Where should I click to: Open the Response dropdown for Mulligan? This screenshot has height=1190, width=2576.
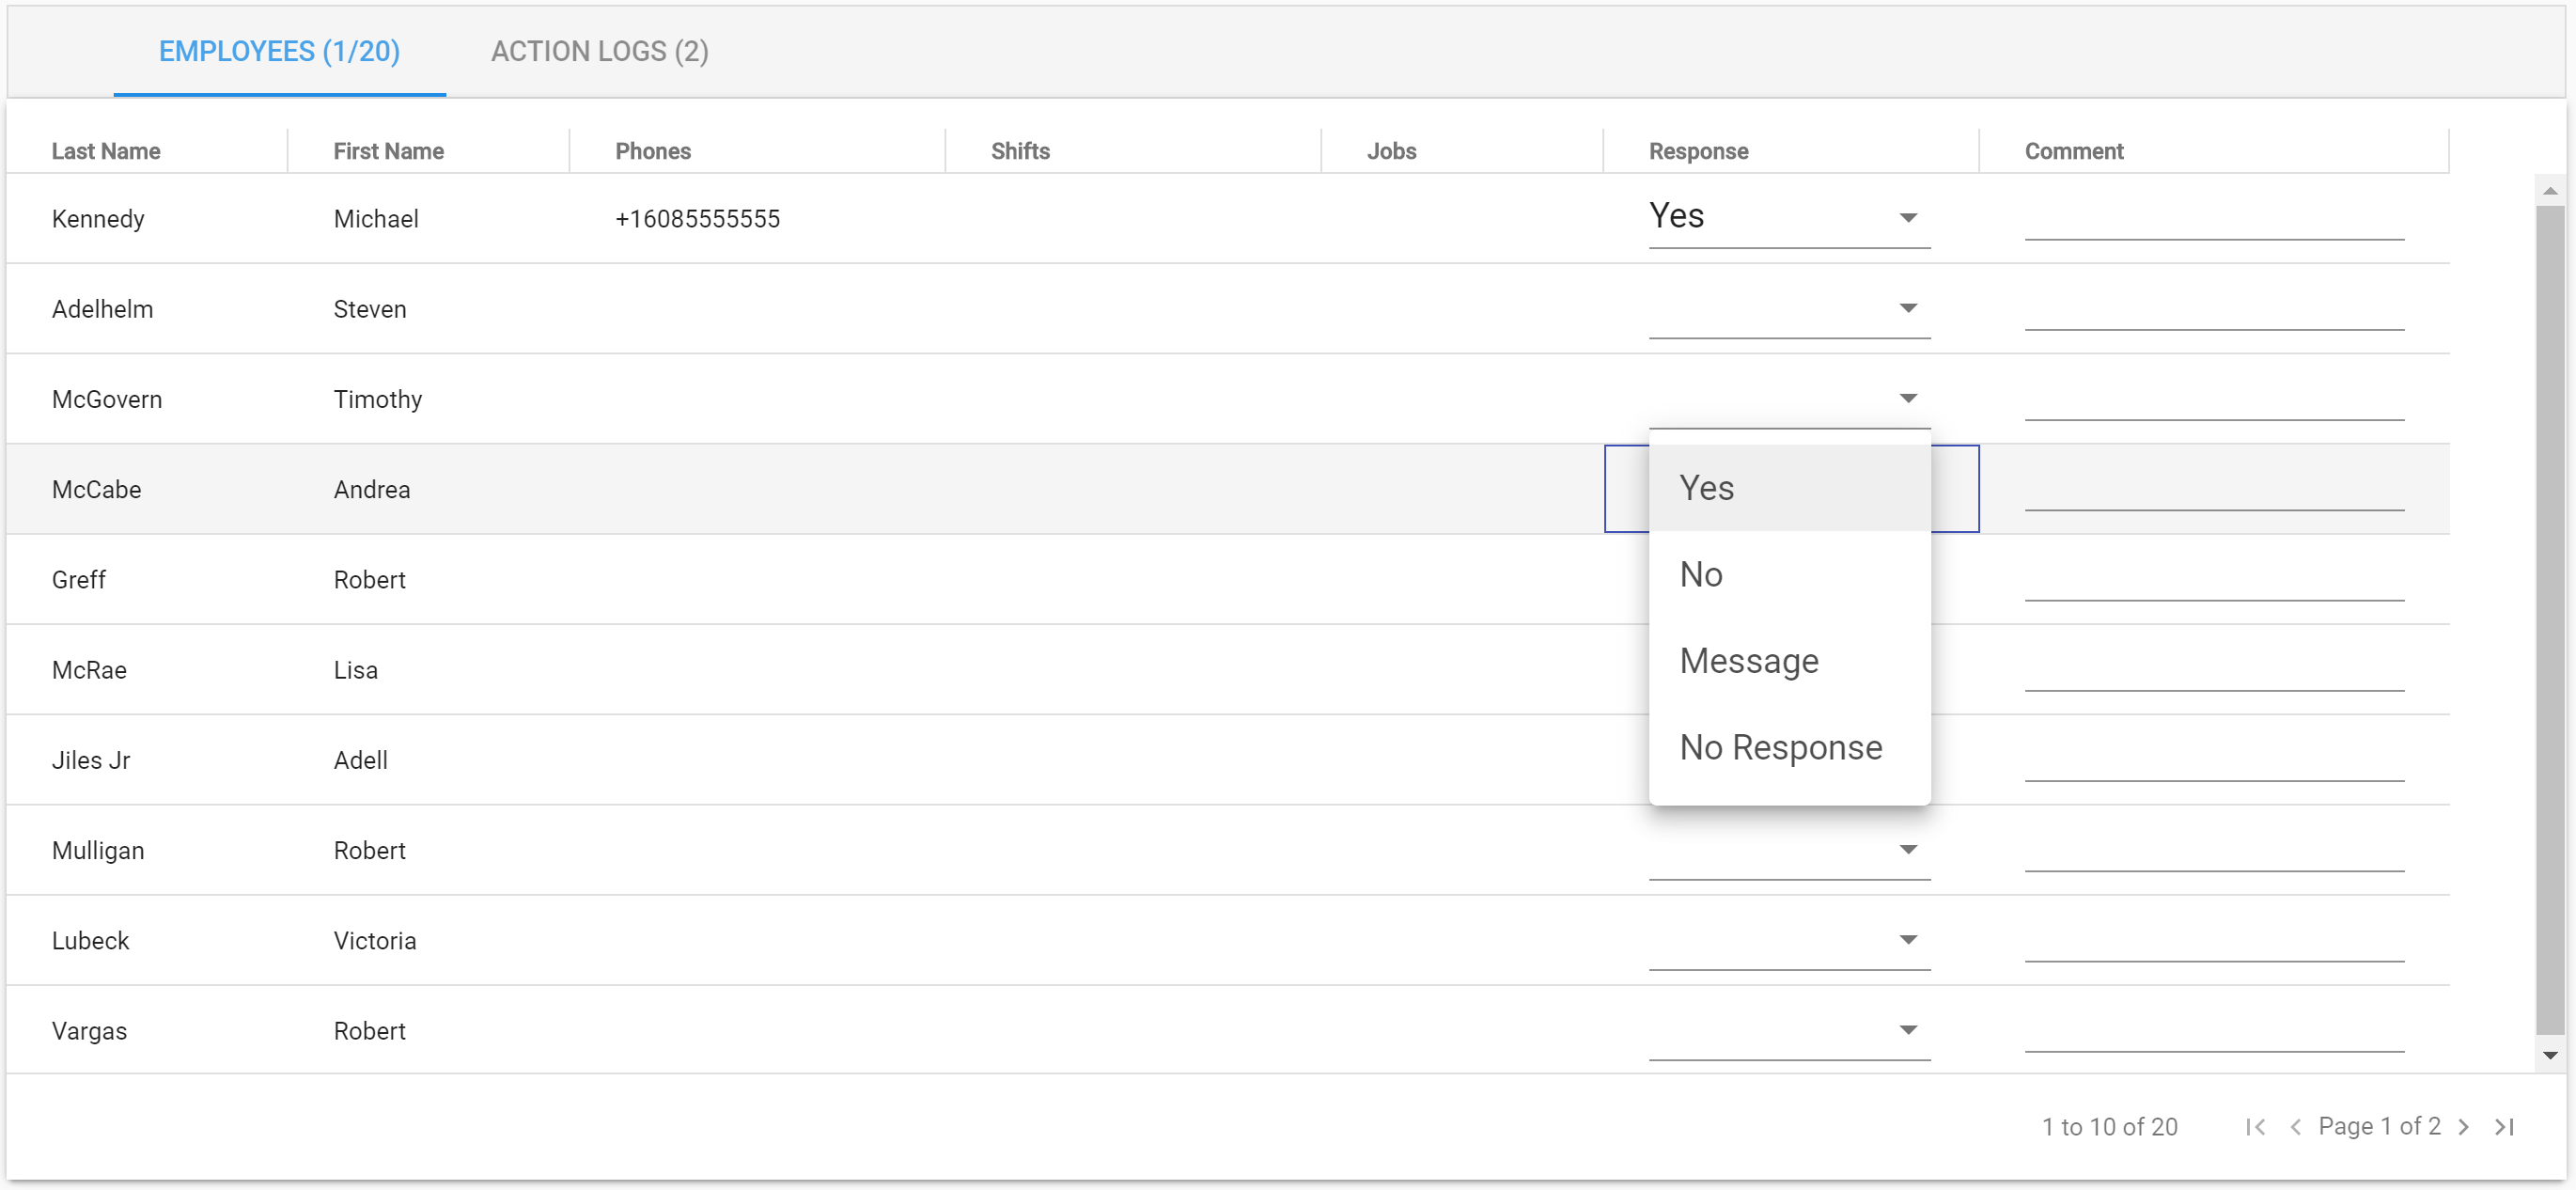pos(1789,850)
